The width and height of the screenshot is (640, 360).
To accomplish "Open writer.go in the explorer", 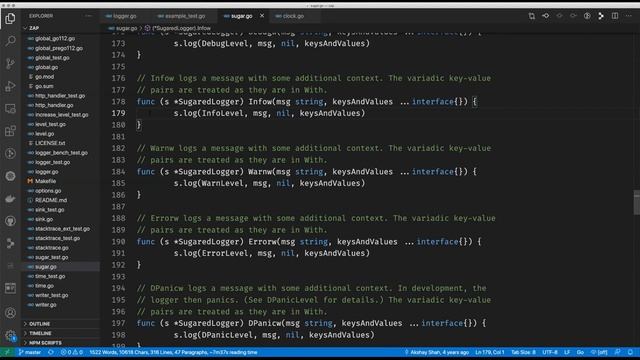I will pyautogui.click(x=60, y=304).
